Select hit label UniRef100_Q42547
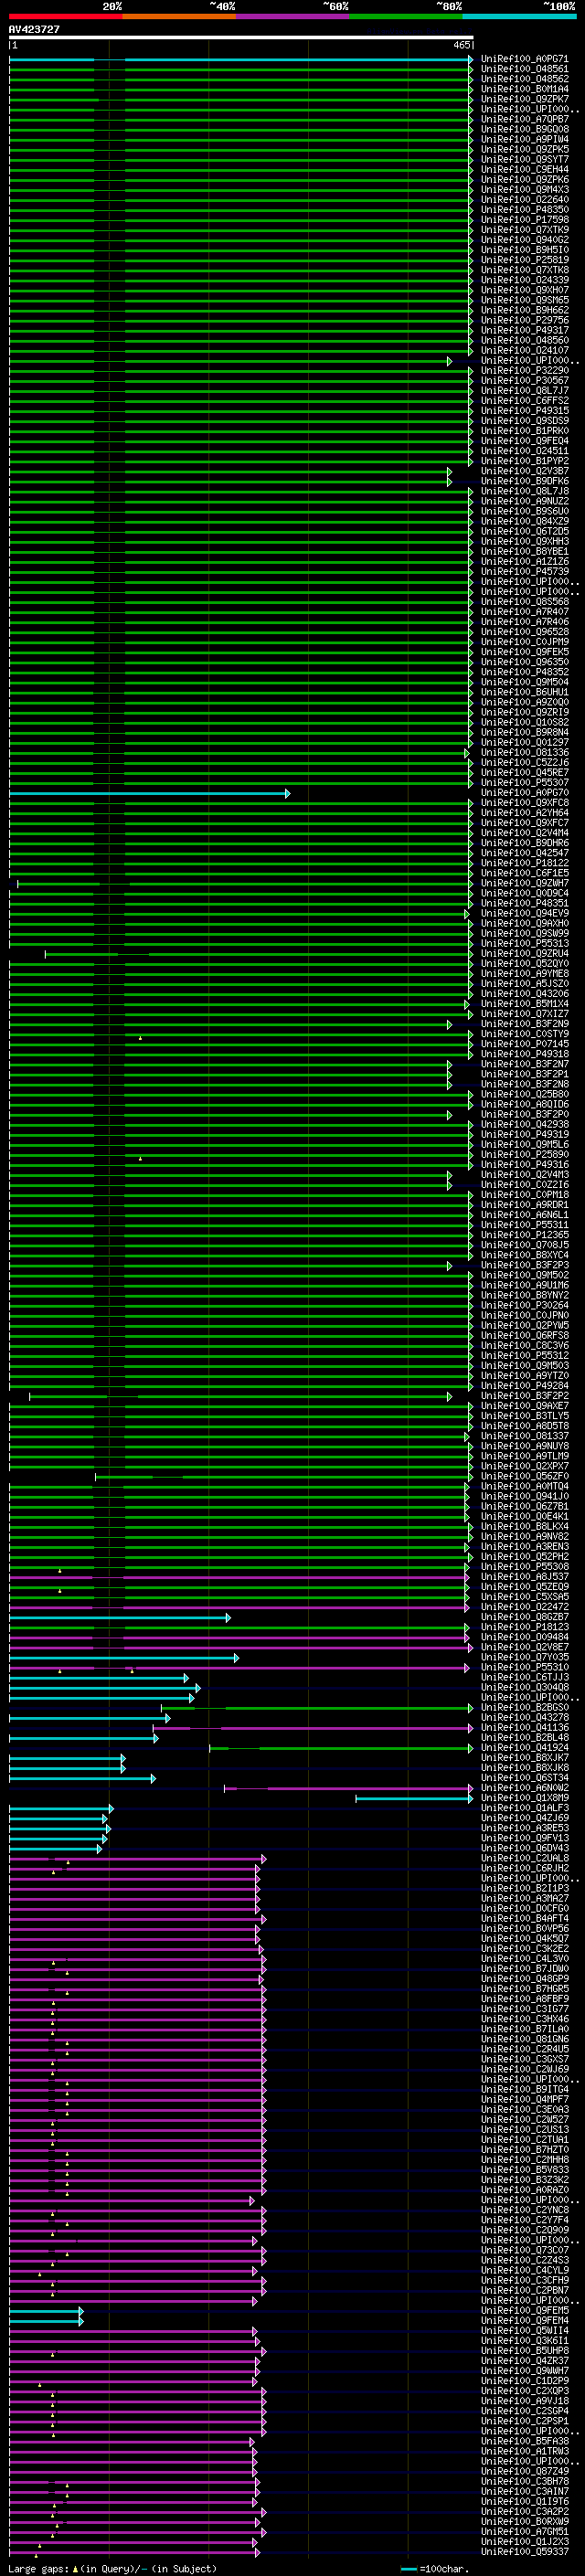 [x=524, y=853]
